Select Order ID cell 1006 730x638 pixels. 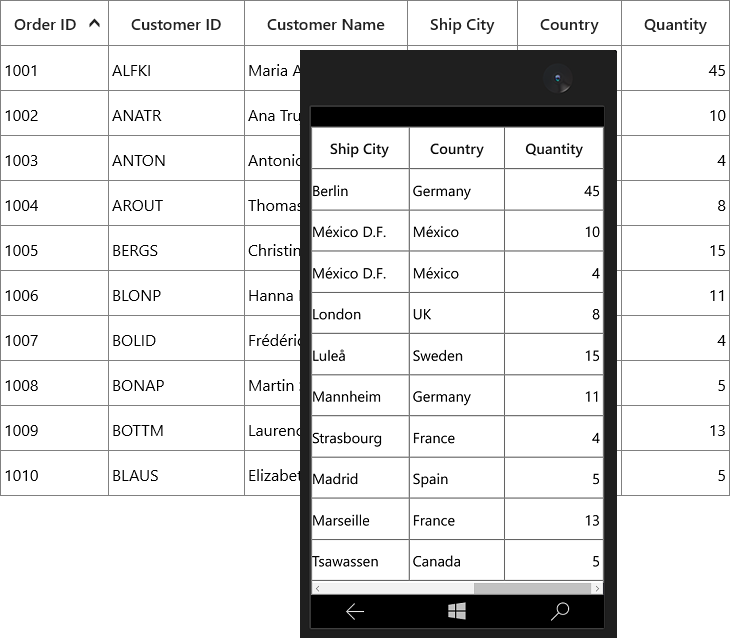click(x=54, y=293)
